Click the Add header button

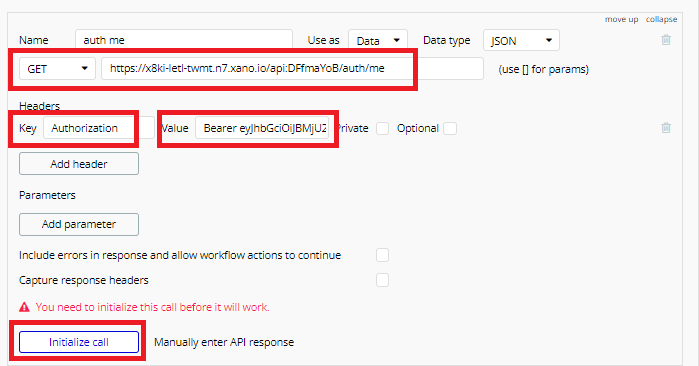(x=79, y=164)
